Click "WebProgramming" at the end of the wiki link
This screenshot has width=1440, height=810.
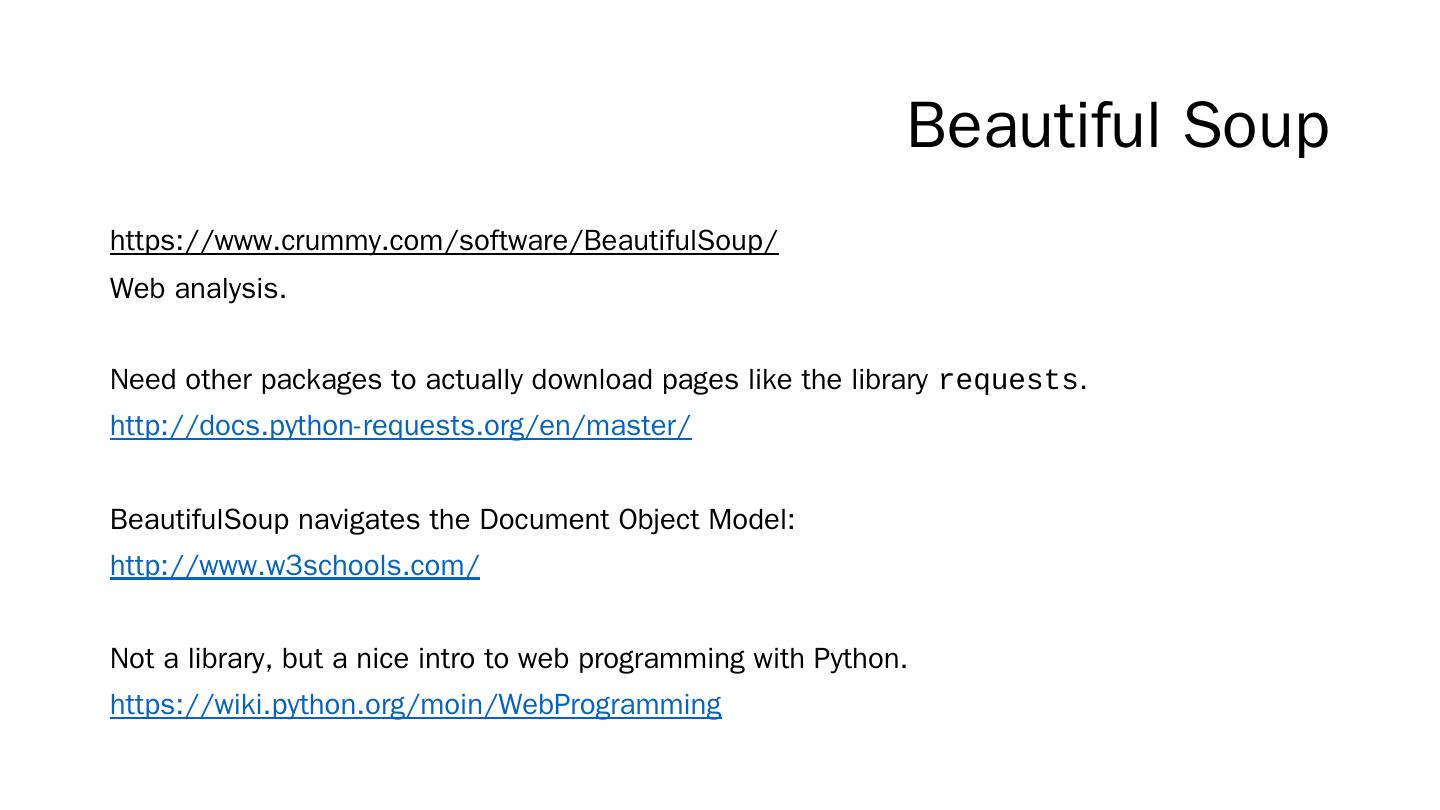[609, 705]
